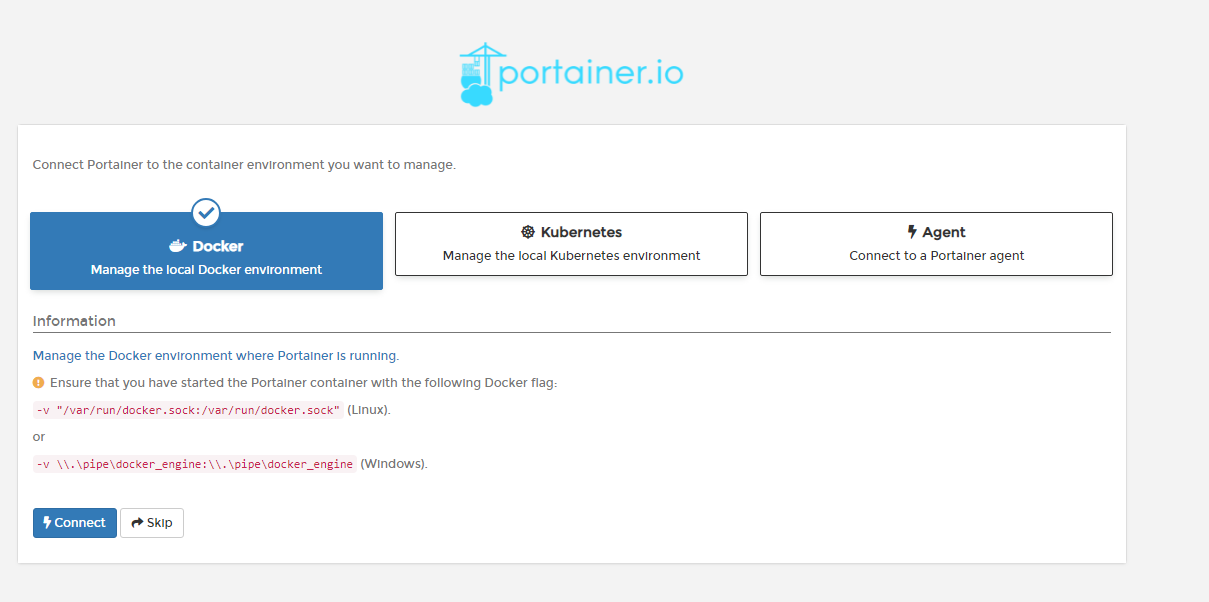The height and width of the screenshot is (602, 1209).
Task: Click the Information section heading
Action: coord(74,321)
